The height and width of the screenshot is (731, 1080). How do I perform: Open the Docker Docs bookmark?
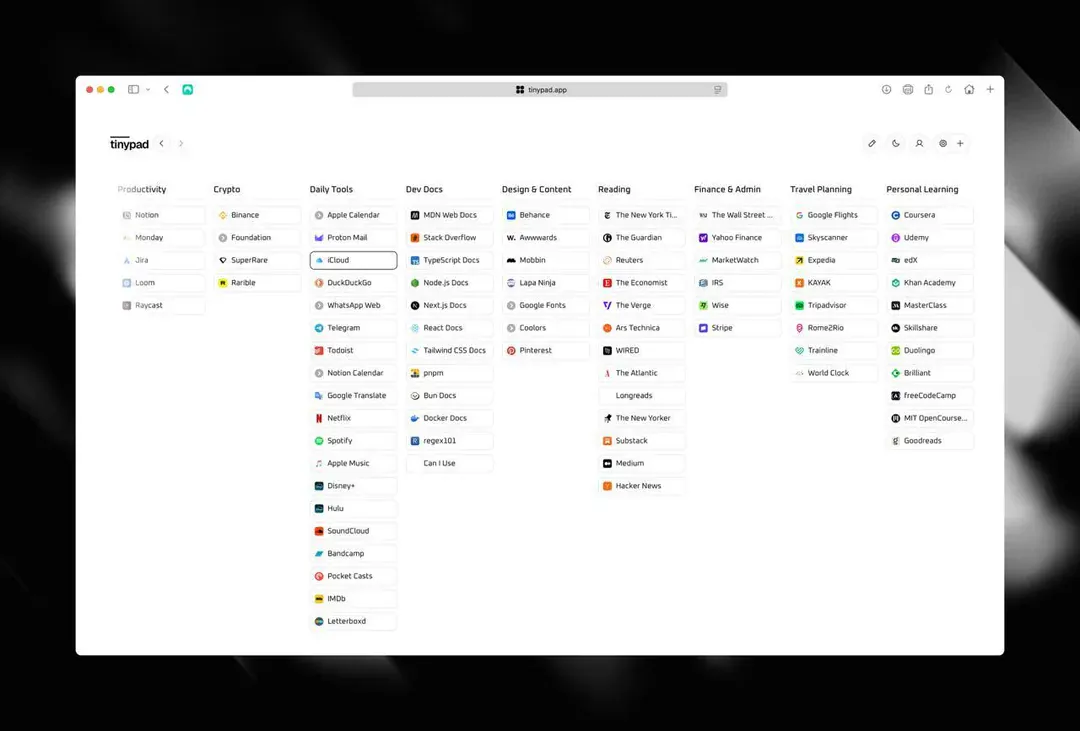(449, 418)
